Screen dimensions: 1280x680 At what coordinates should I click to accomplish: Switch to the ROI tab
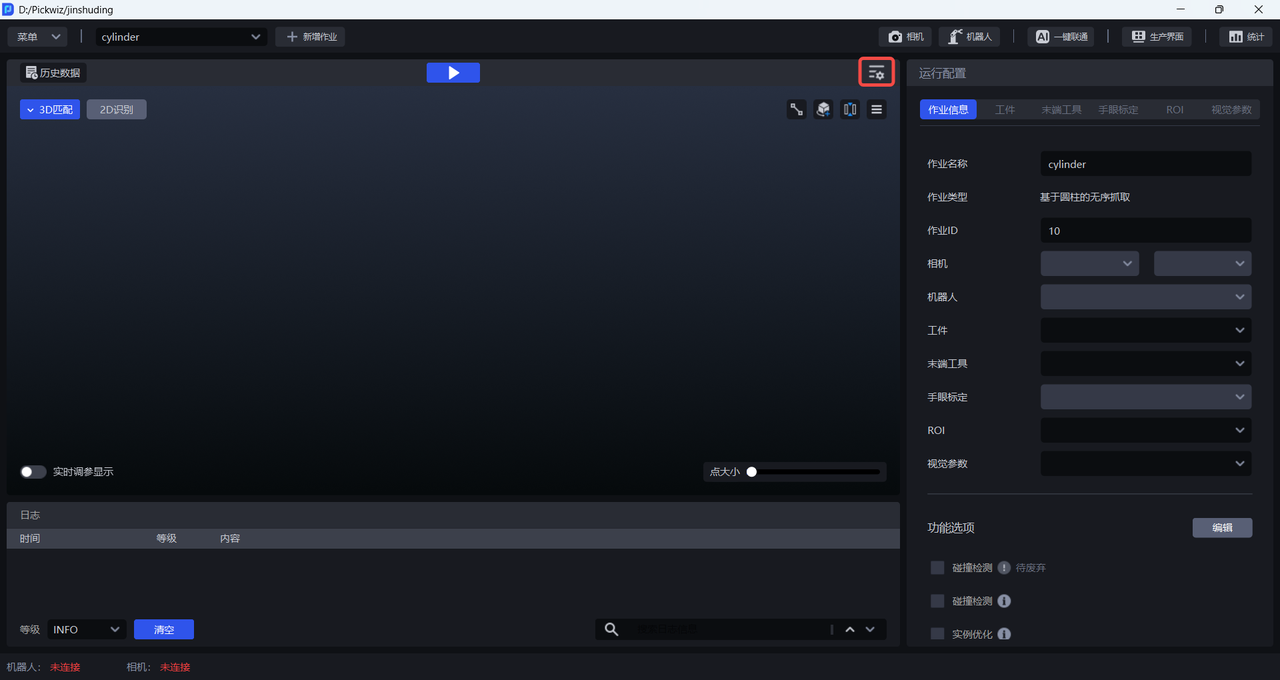1174,110
